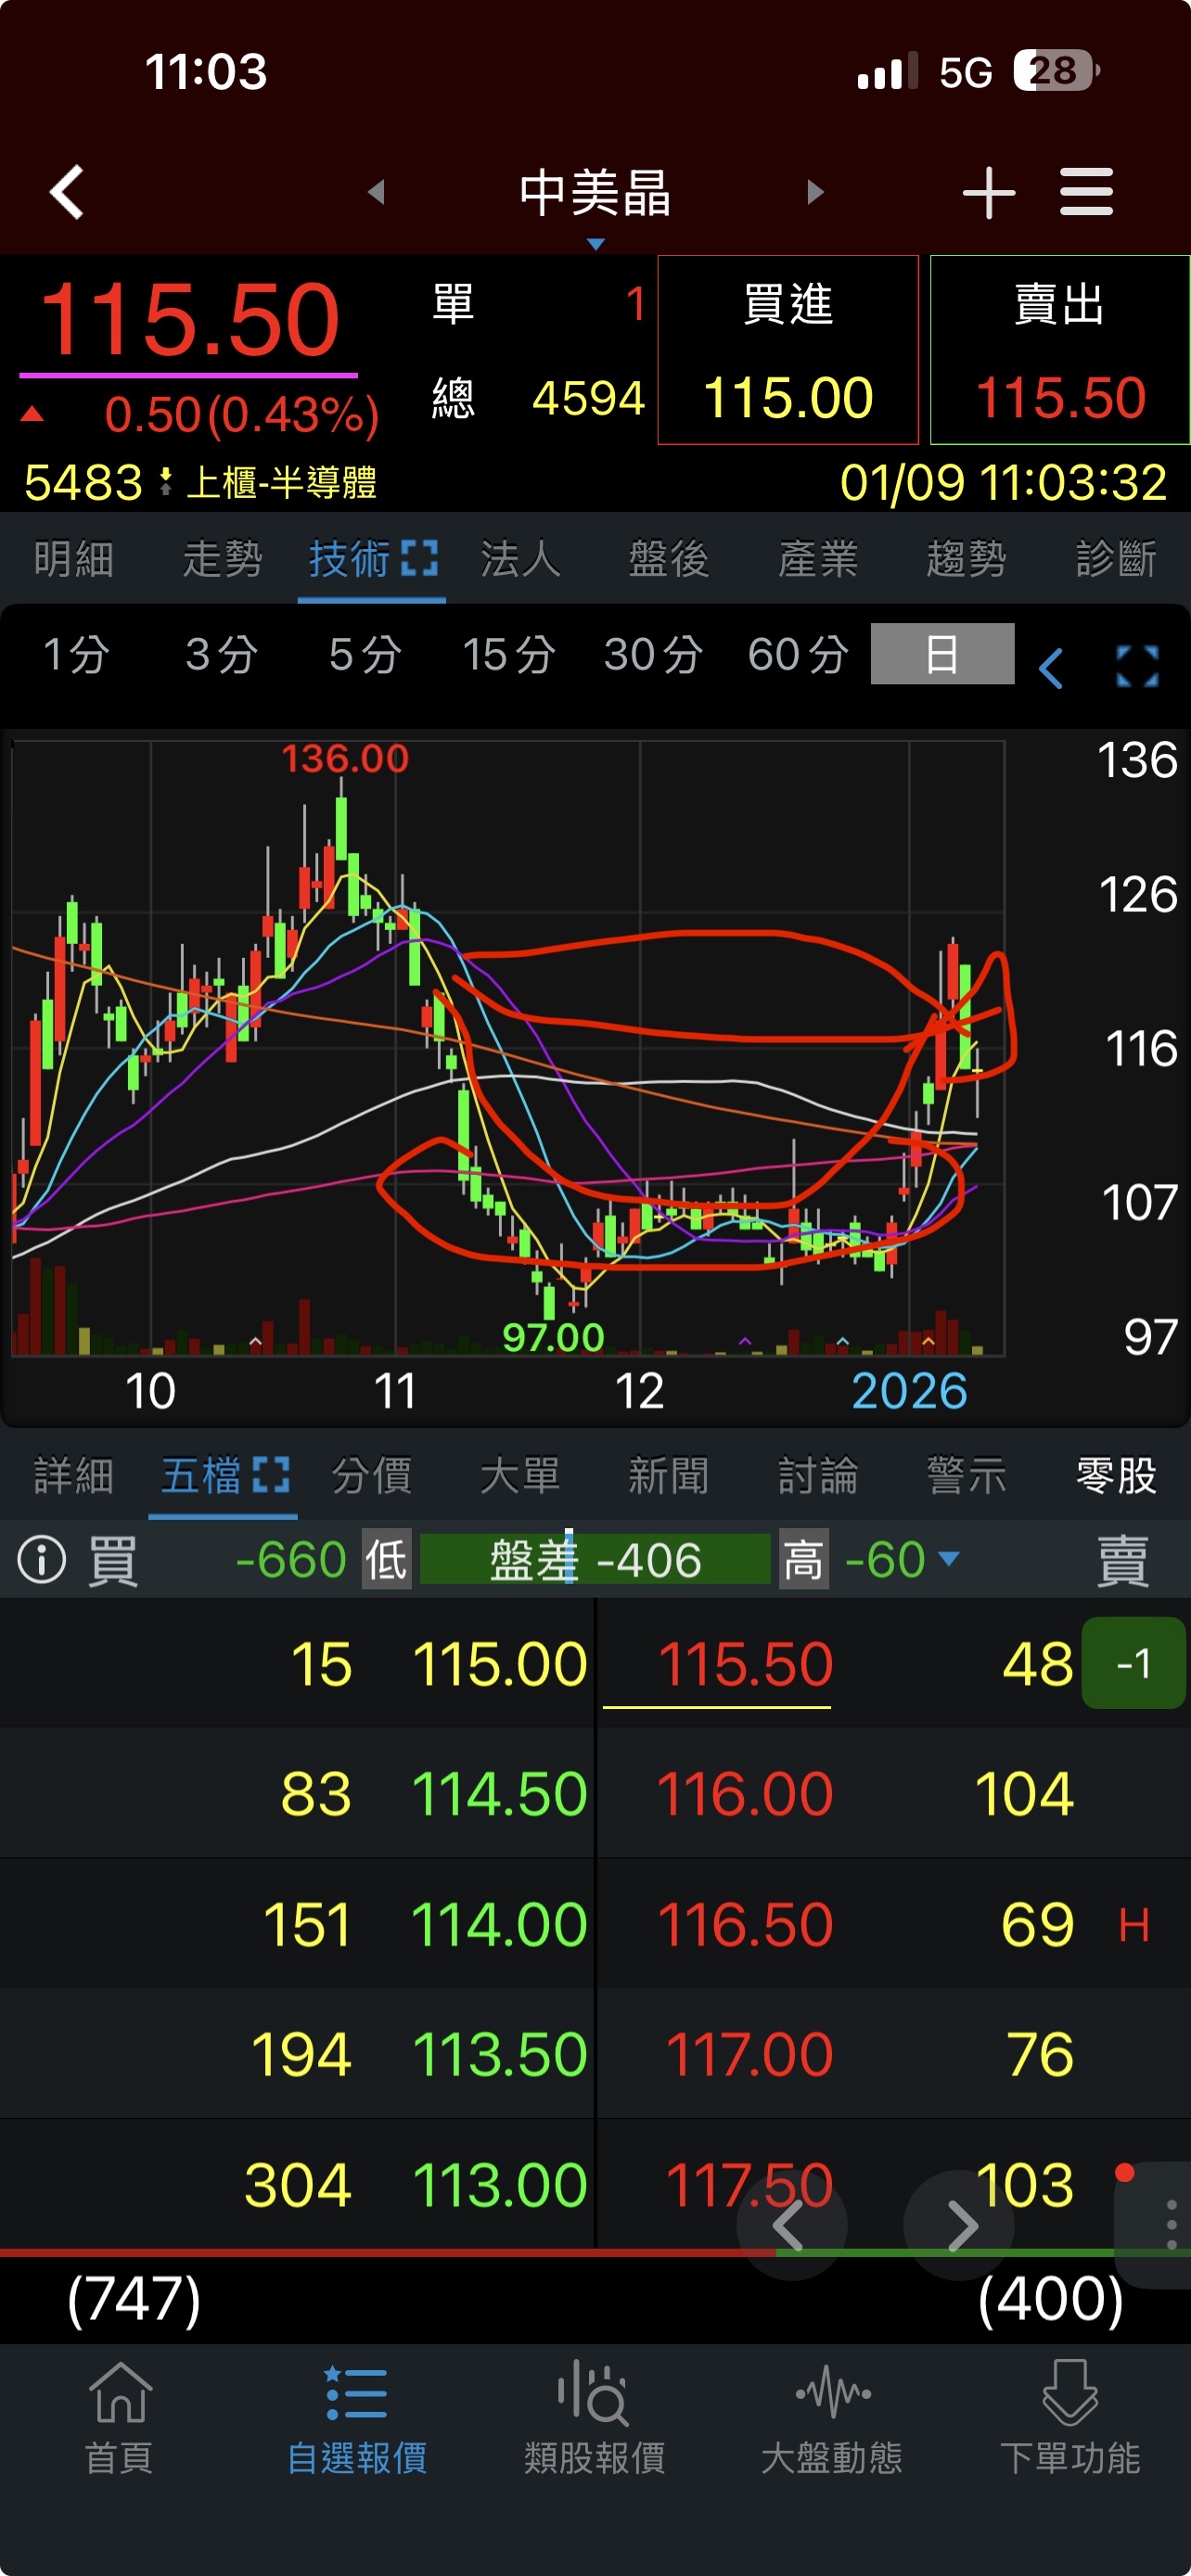Expand more intervals with blue chevron
1191x2576 pixels.
[1050, 667]
